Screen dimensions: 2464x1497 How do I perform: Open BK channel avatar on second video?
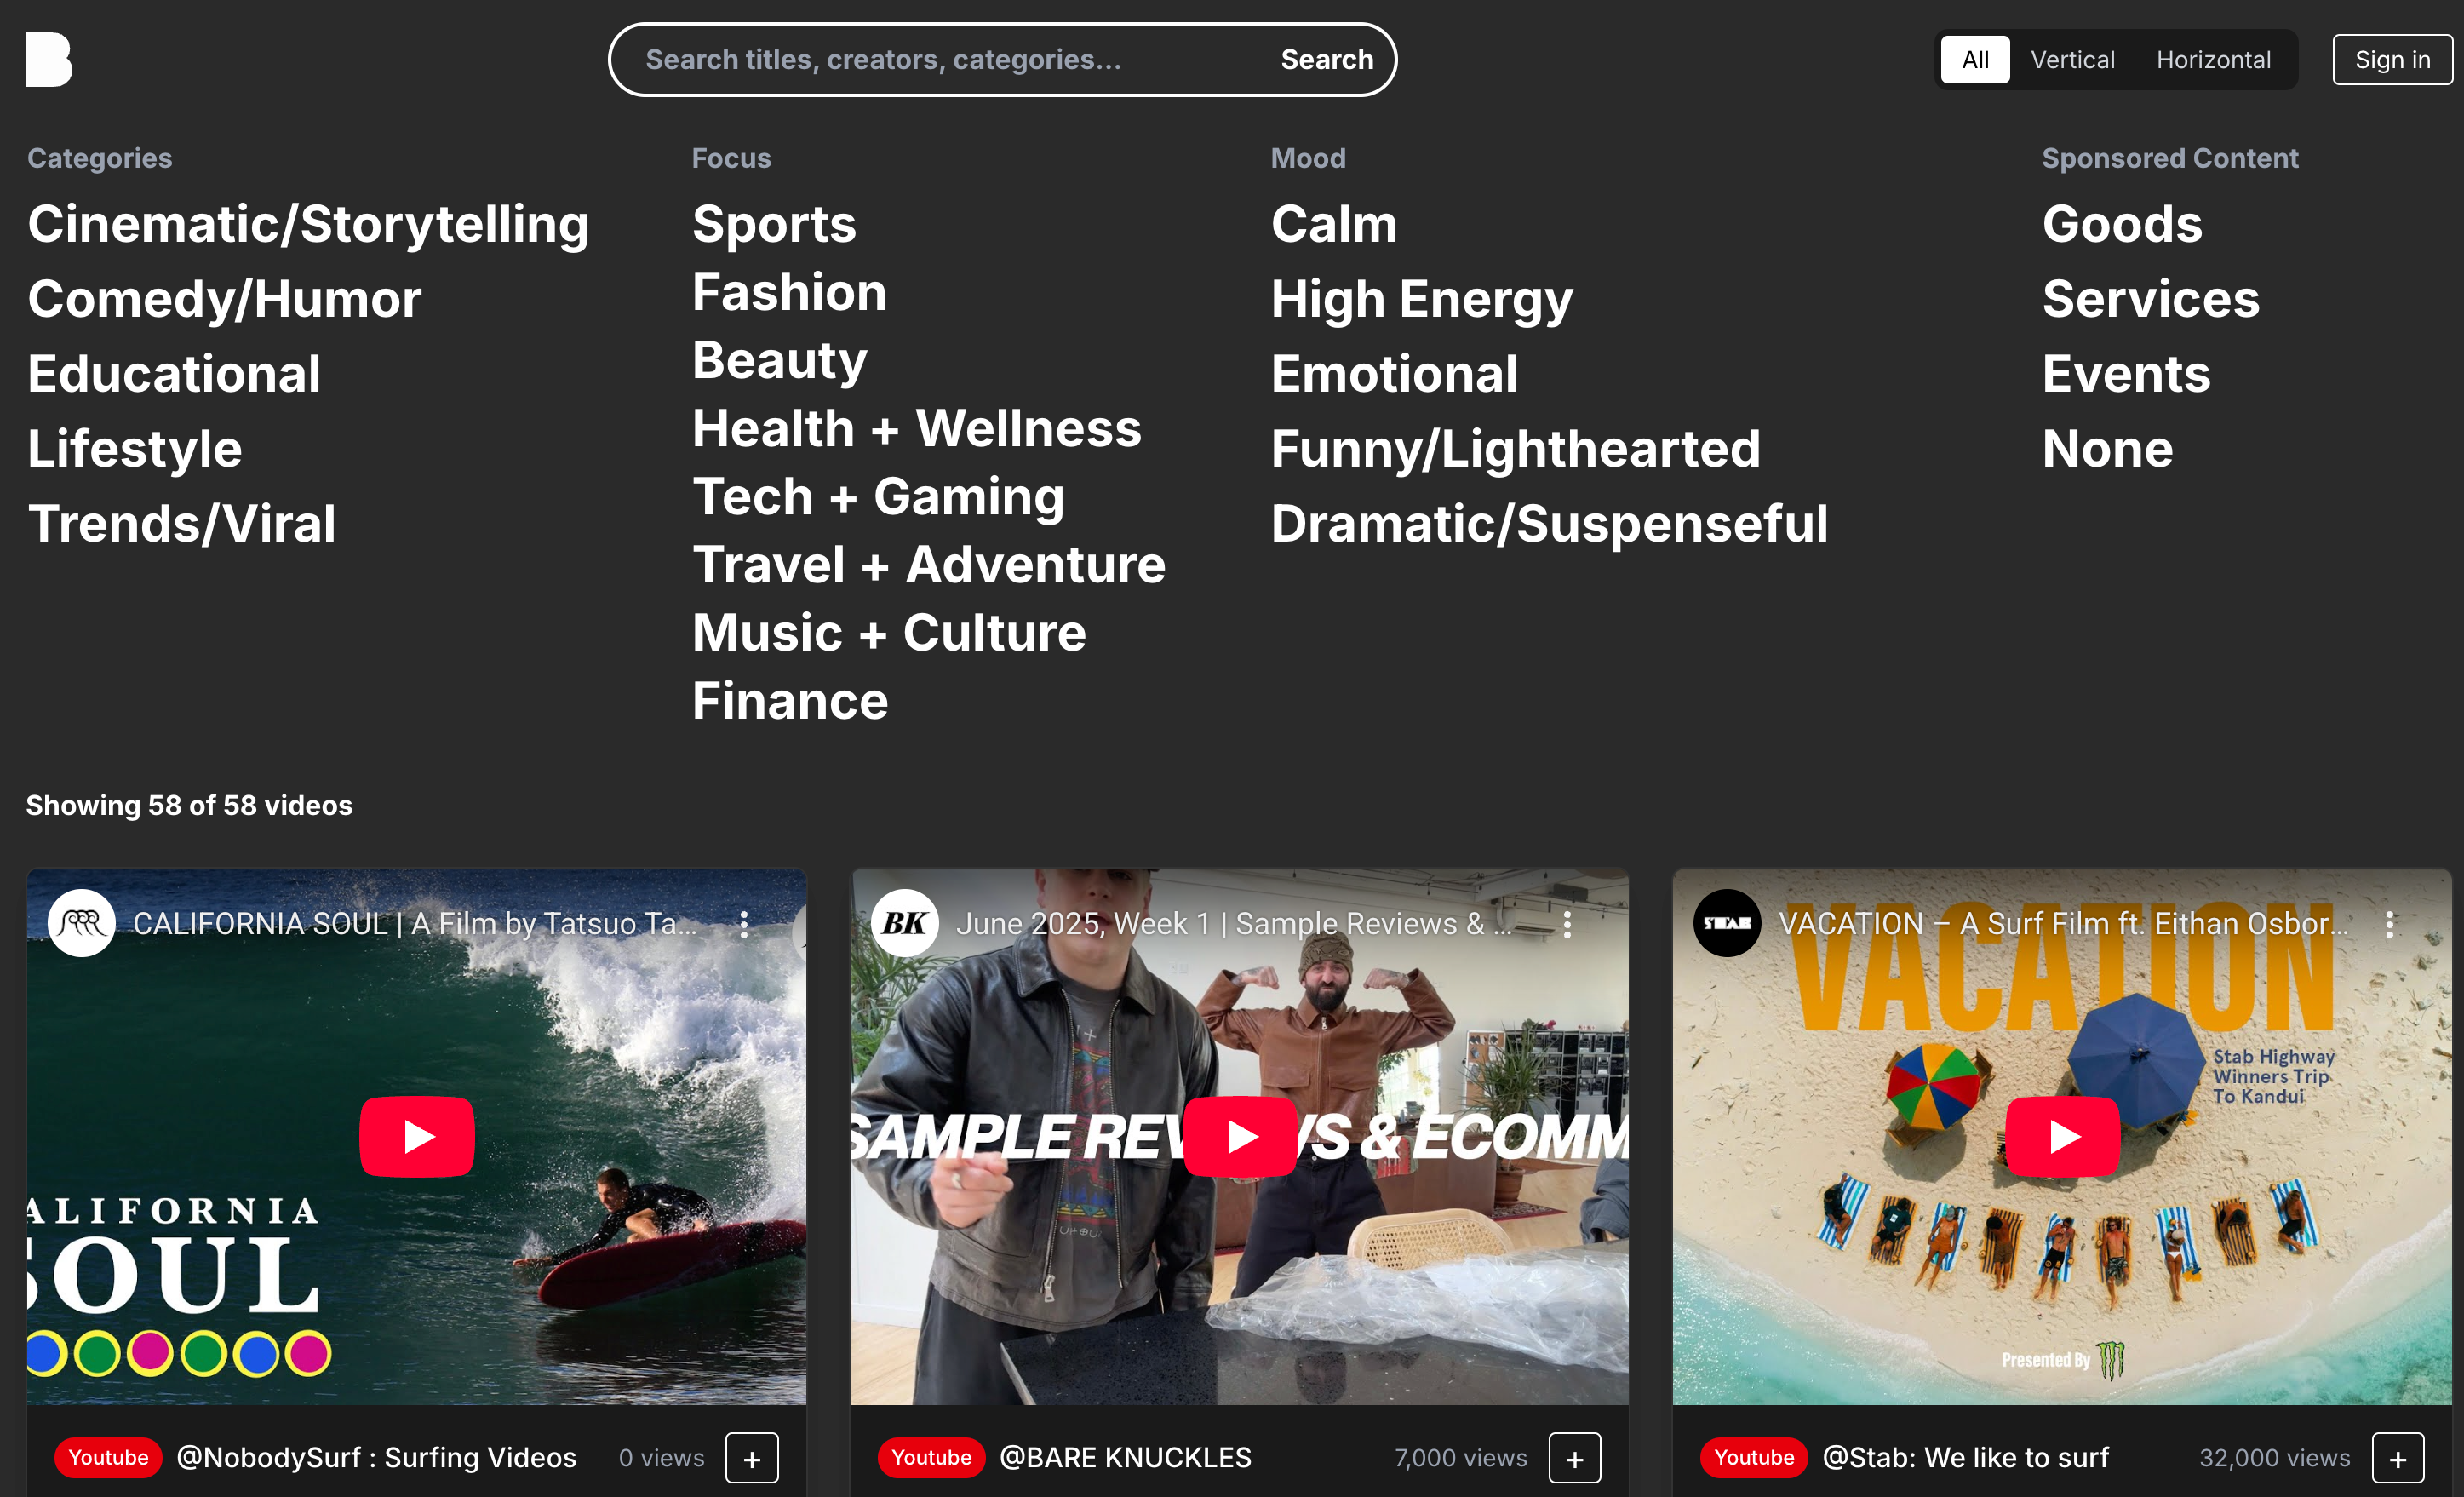[x=905, y=923]
